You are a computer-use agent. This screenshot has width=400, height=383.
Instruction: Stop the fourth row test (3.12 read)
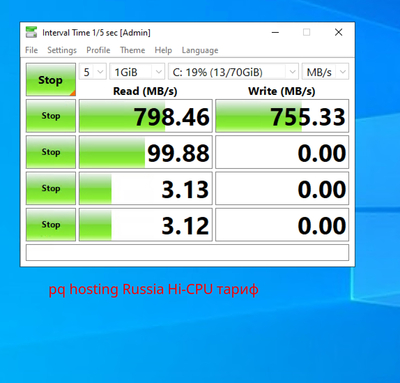point(51,224)
